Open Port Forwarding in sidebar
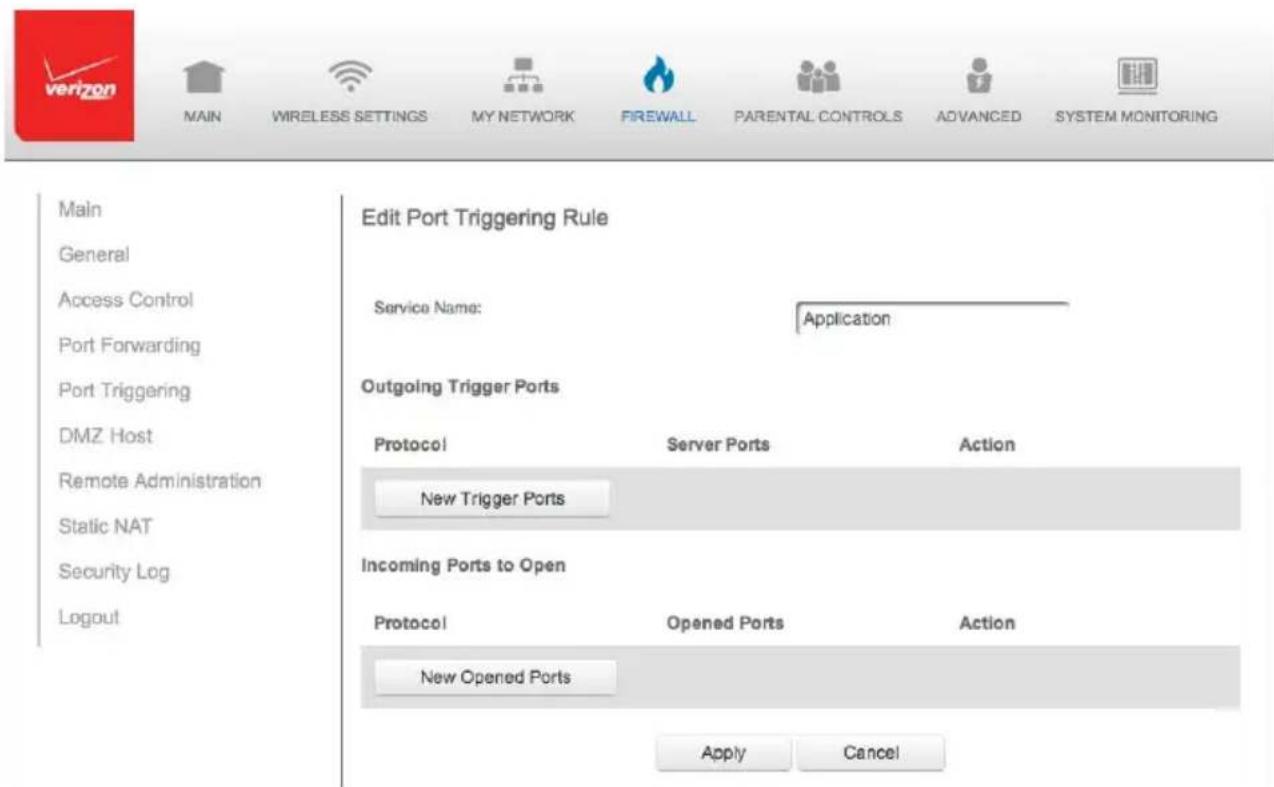 click(x=130, y=345)
